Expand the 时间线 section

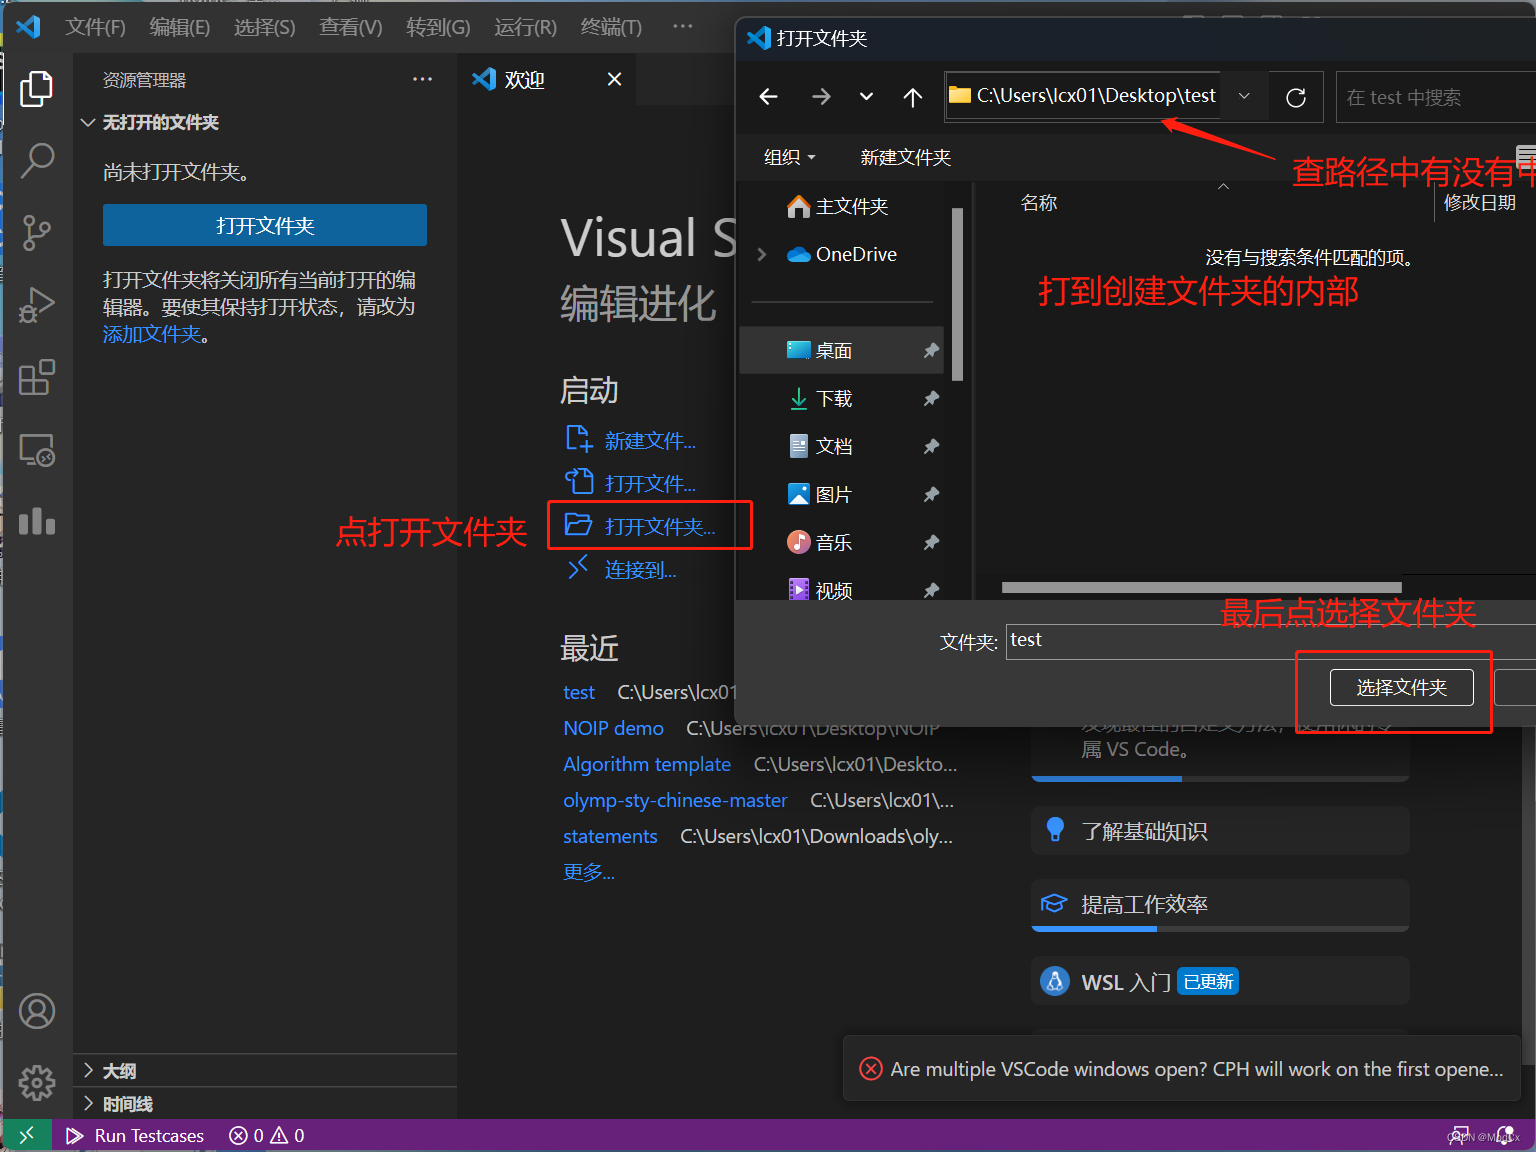(x=265, y=1104)
